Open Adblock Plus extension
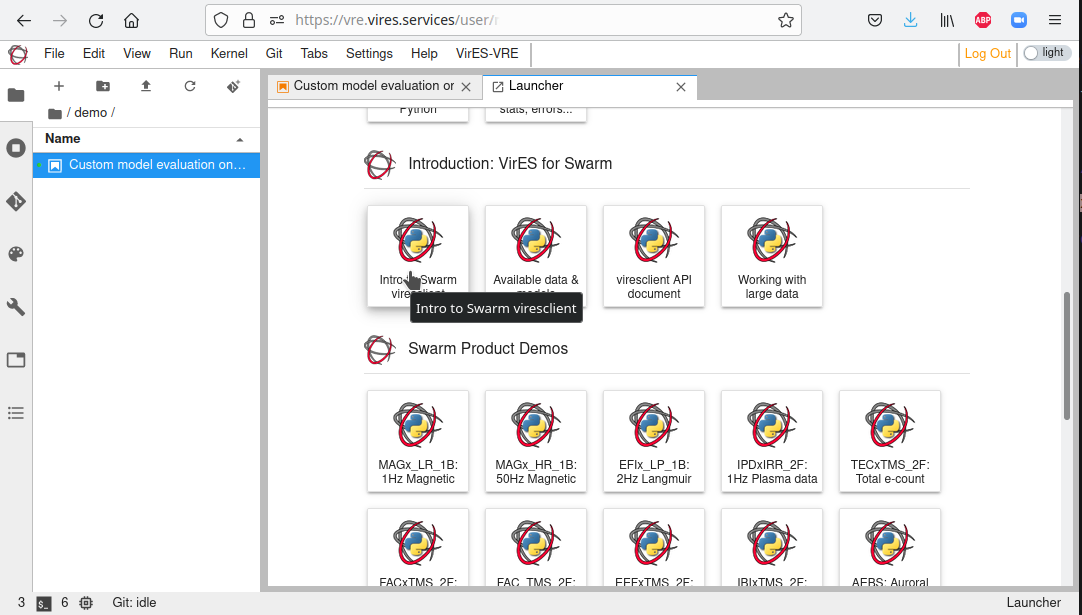 coord(983,21)
